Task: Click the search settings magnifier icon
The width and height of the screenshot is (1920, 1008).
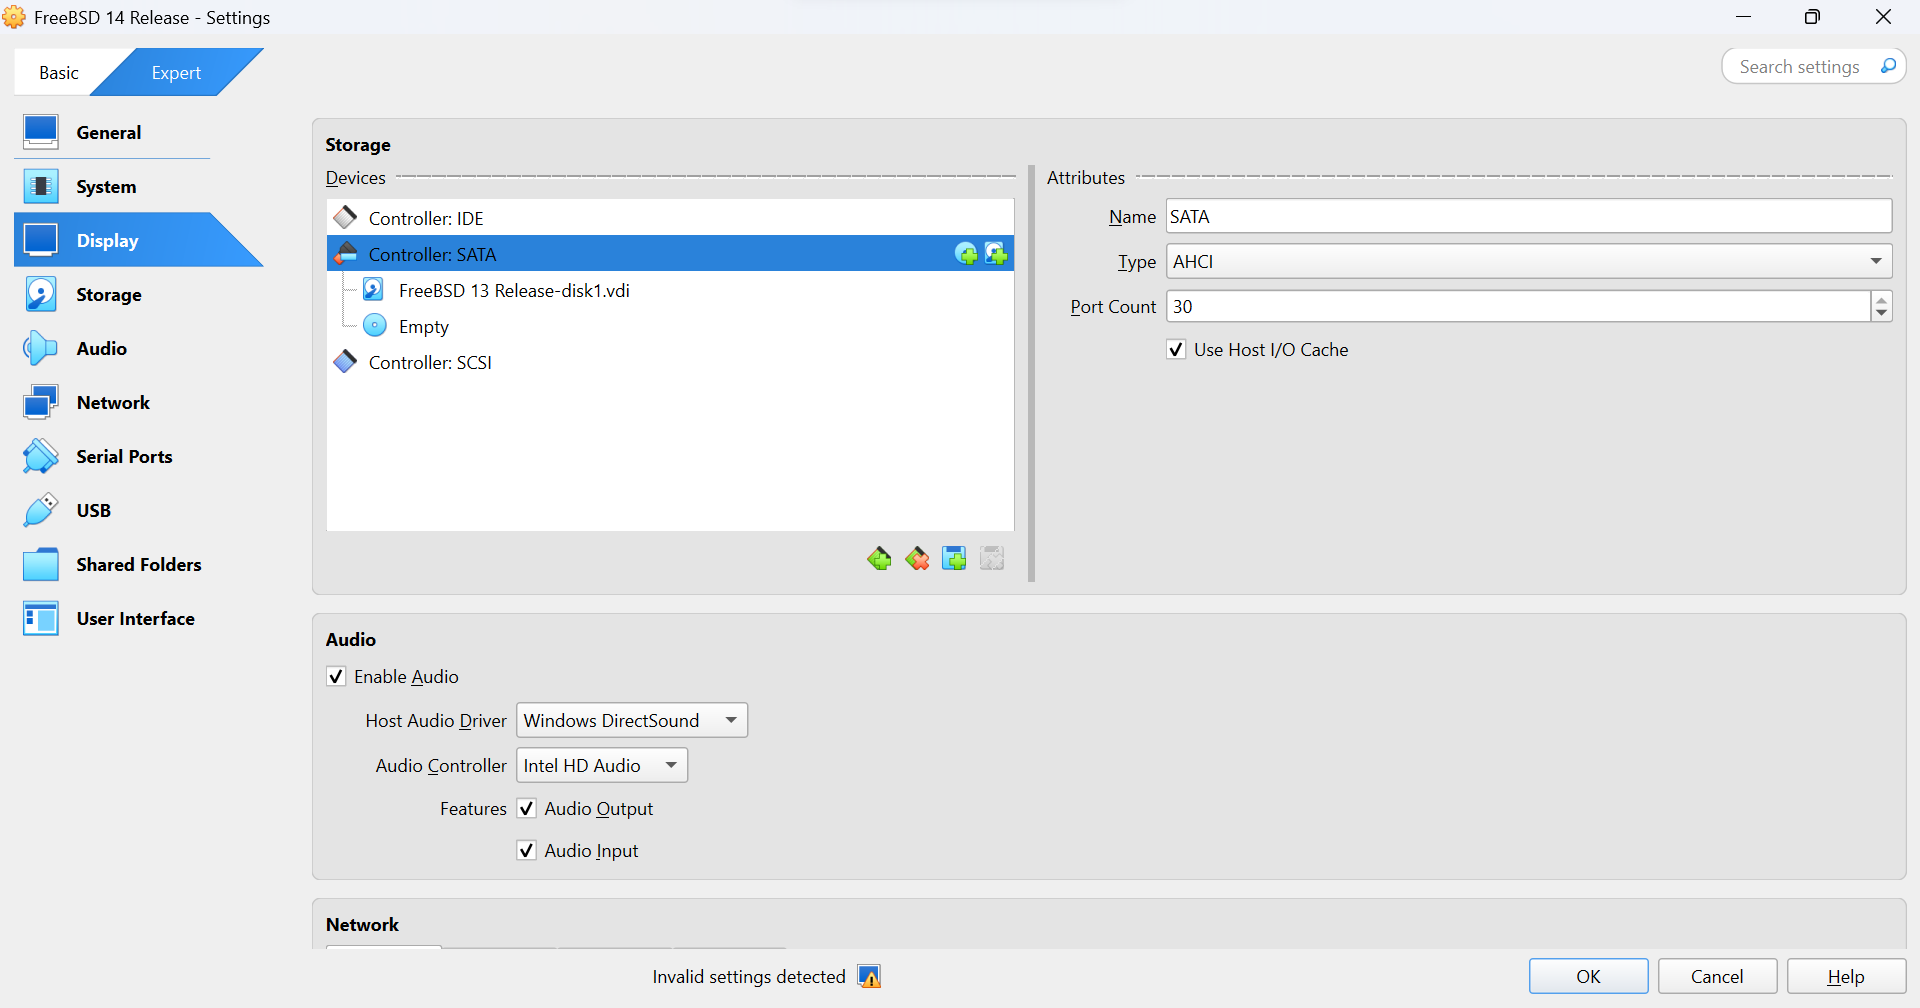Action: pos(1888,67)
